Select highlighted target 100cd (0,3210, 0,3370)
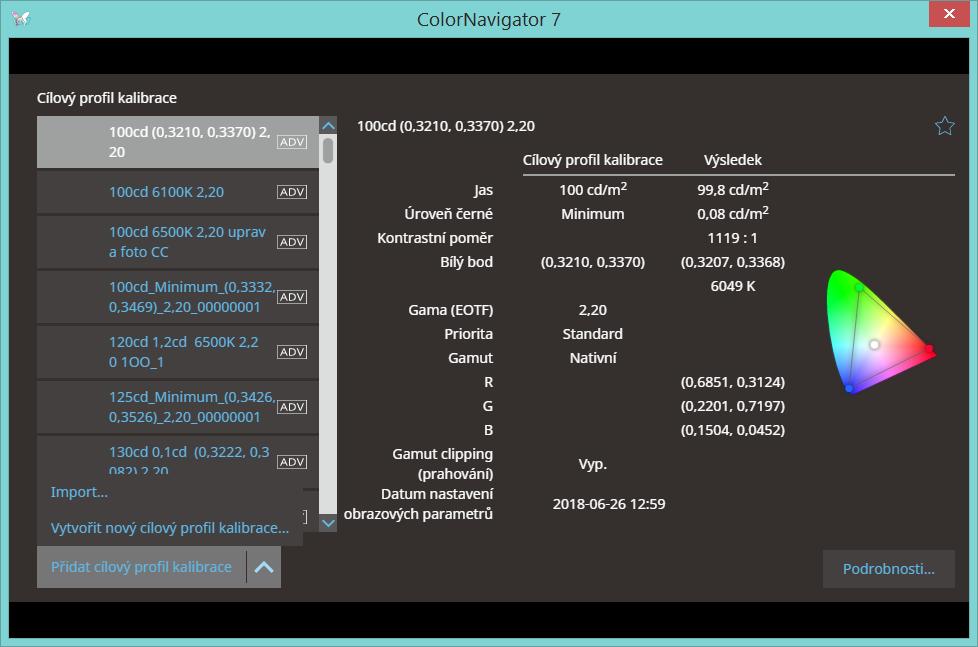978x647 pixels. [178, 142]
